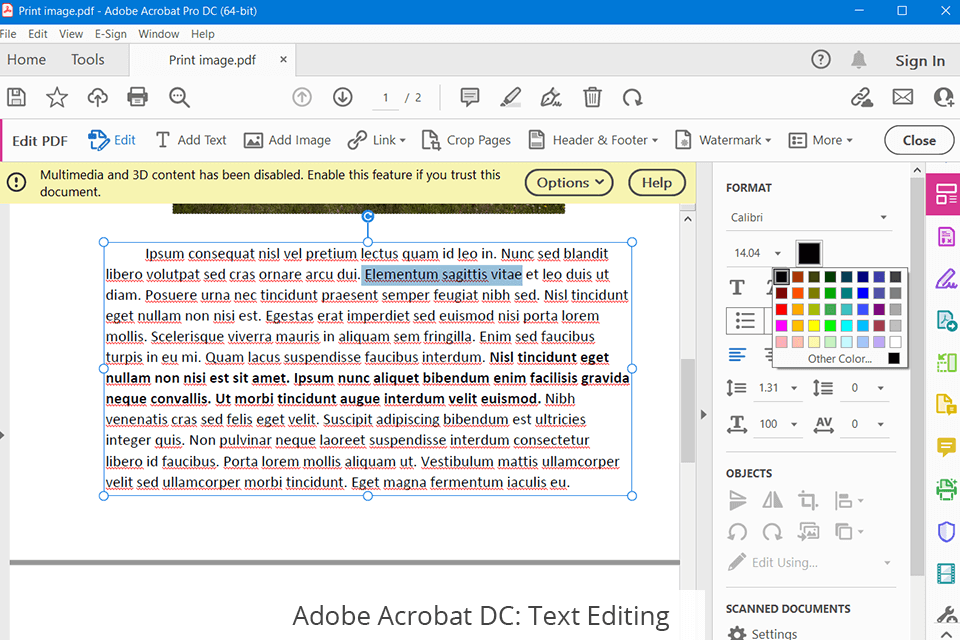This screenshot has width=960, height=640.
Task: Open the Window menu
Action: (x=159, y=34)
